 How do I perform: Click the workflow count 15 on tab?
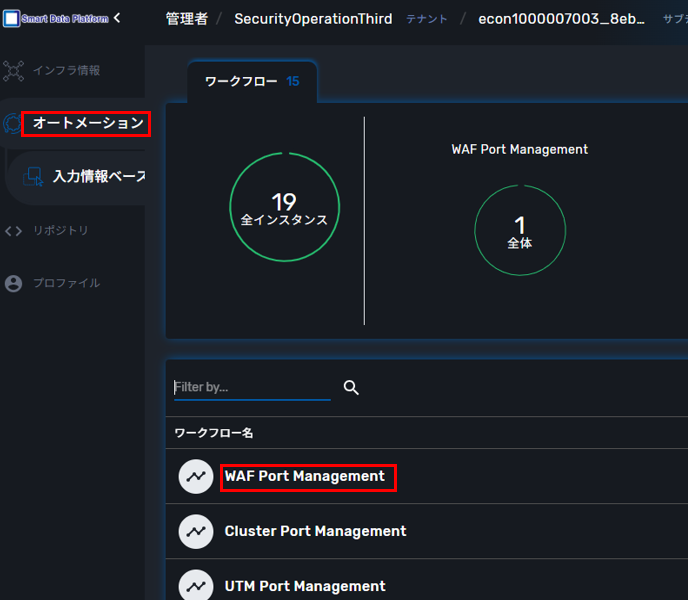(x=293, y=82)
